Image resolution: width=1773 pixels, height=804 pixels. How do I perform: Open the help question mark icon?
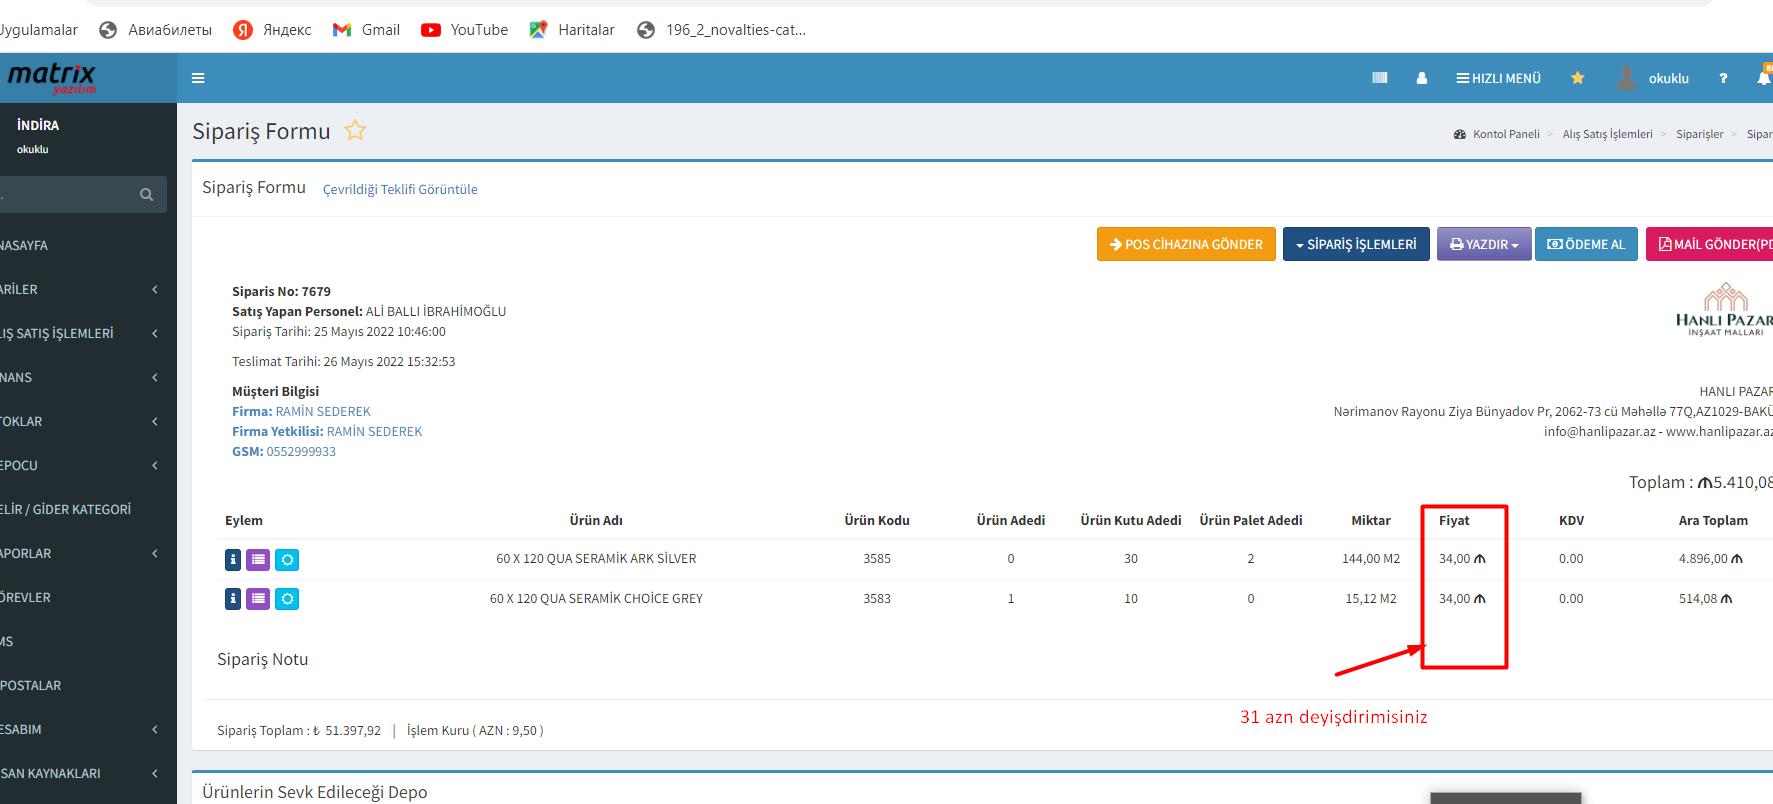pos(1722,78)
